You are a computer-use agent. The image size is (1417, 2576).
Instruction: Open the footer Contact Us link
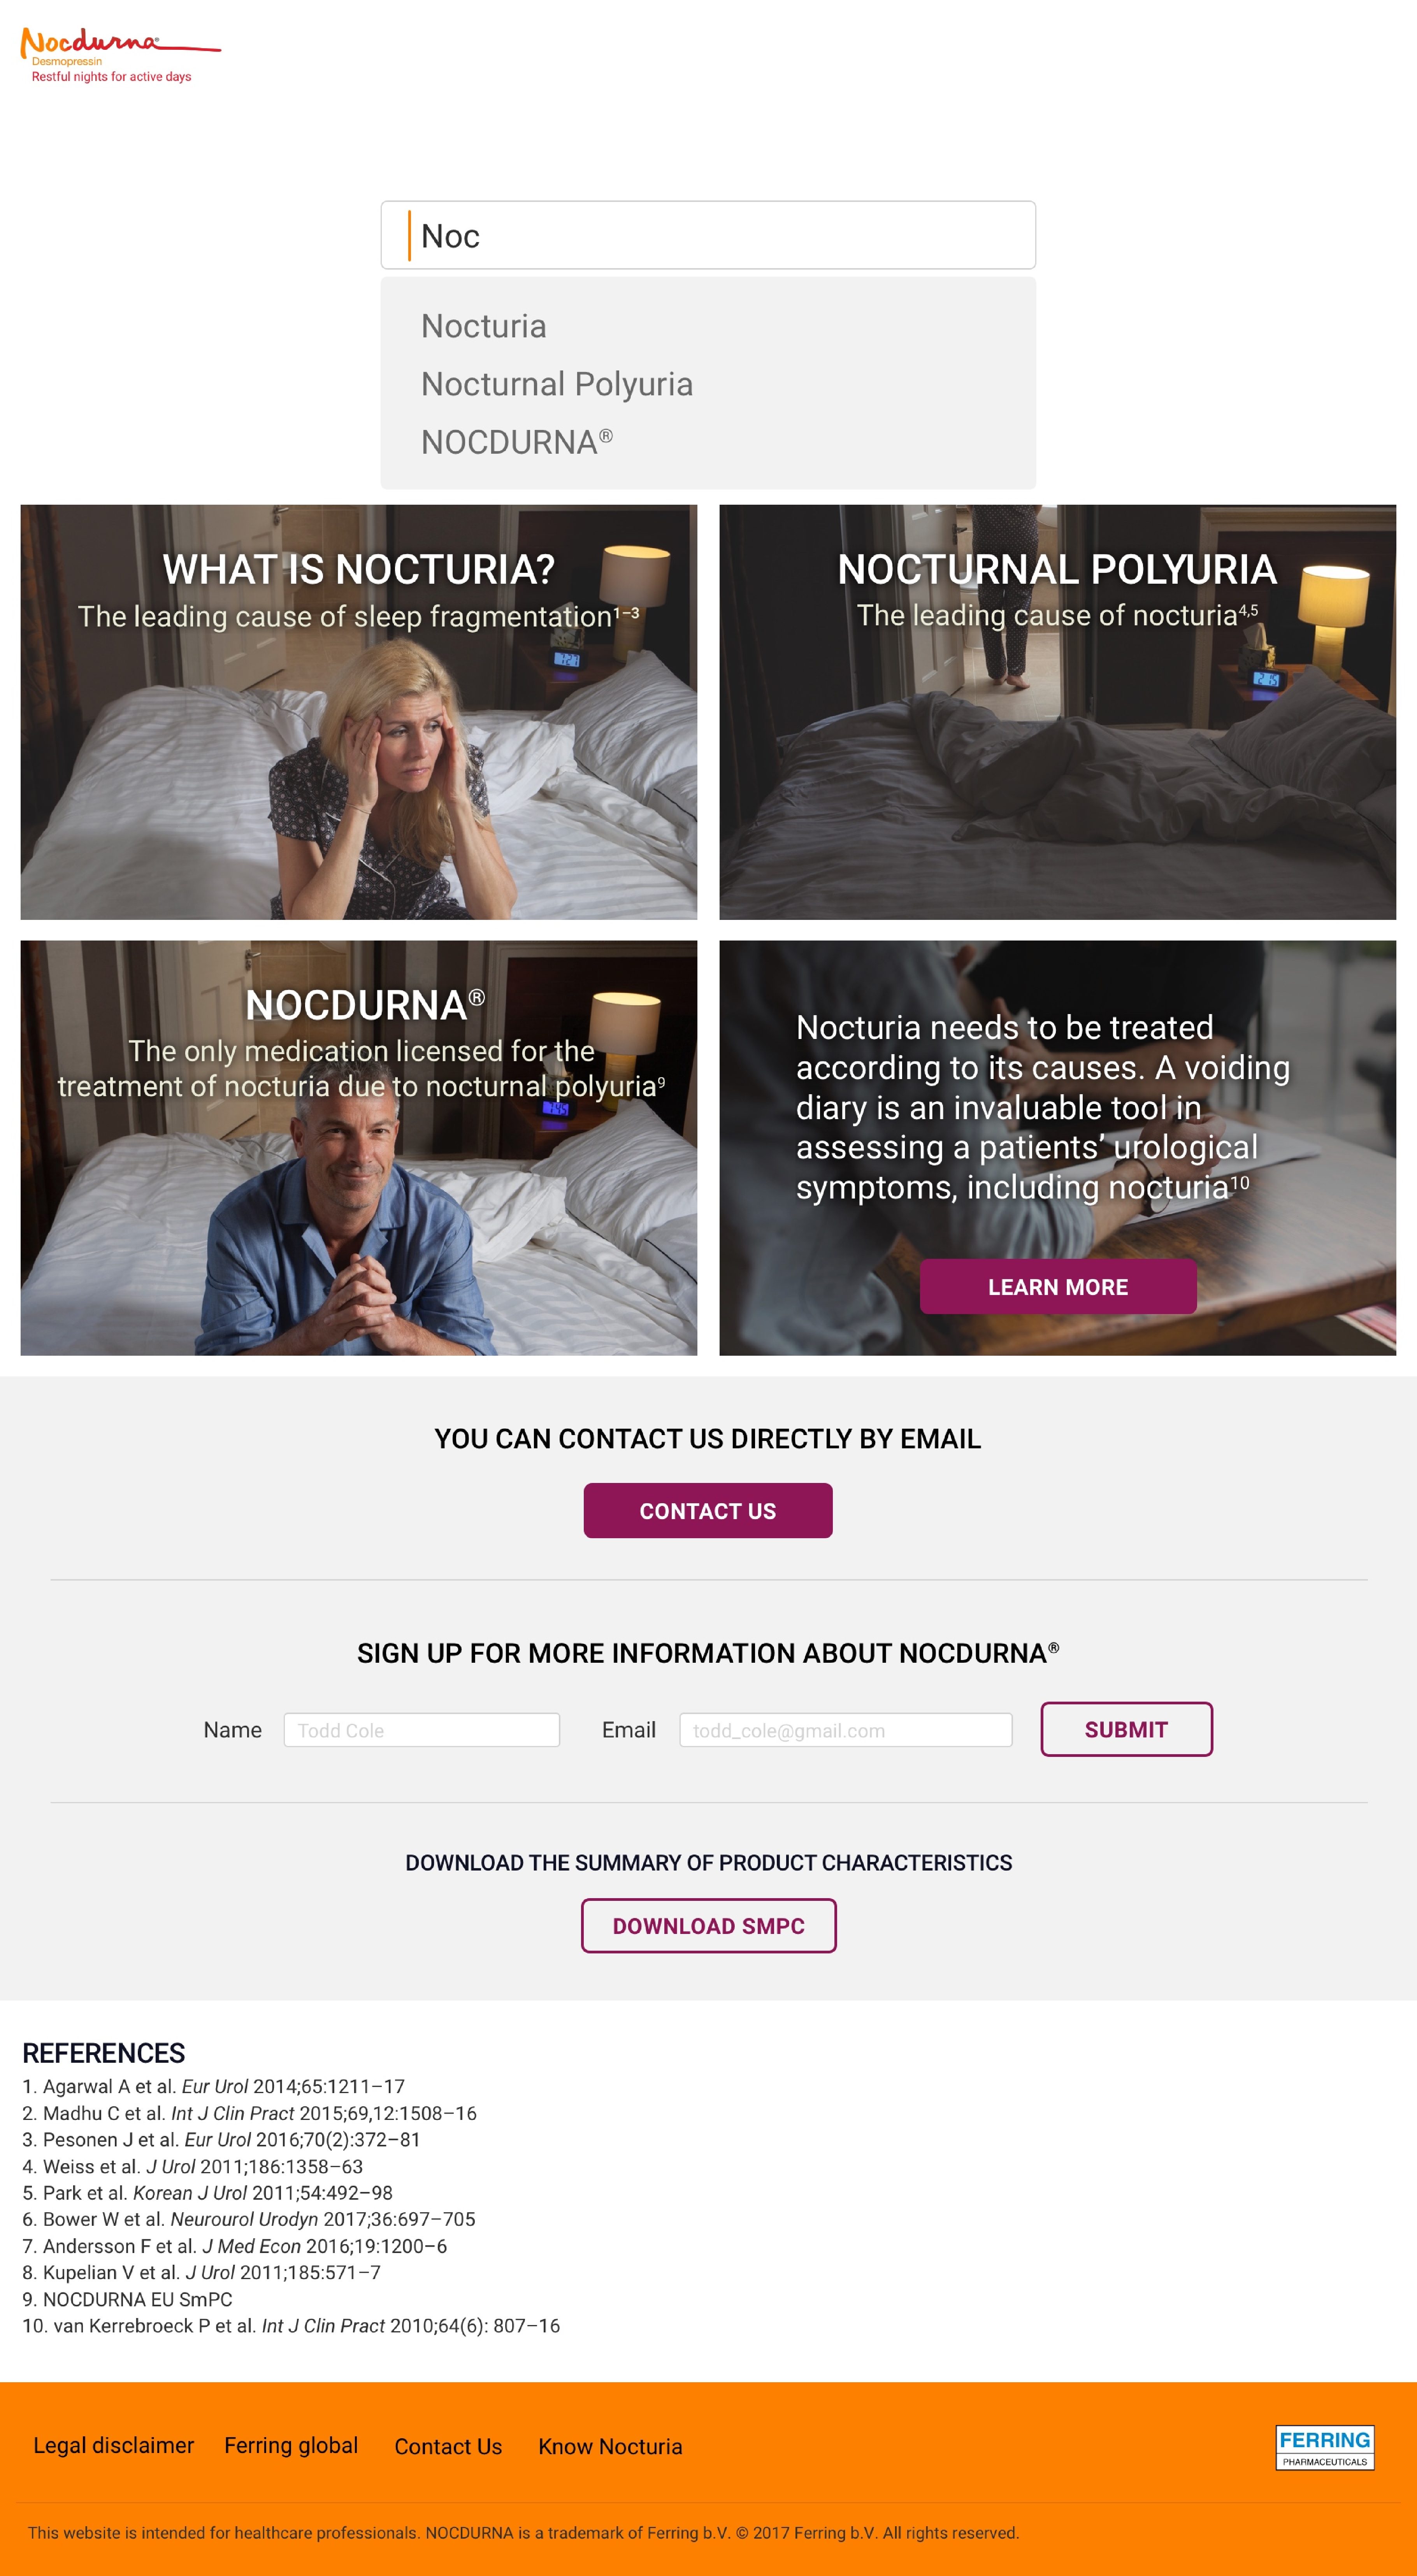coord(448,2447)
